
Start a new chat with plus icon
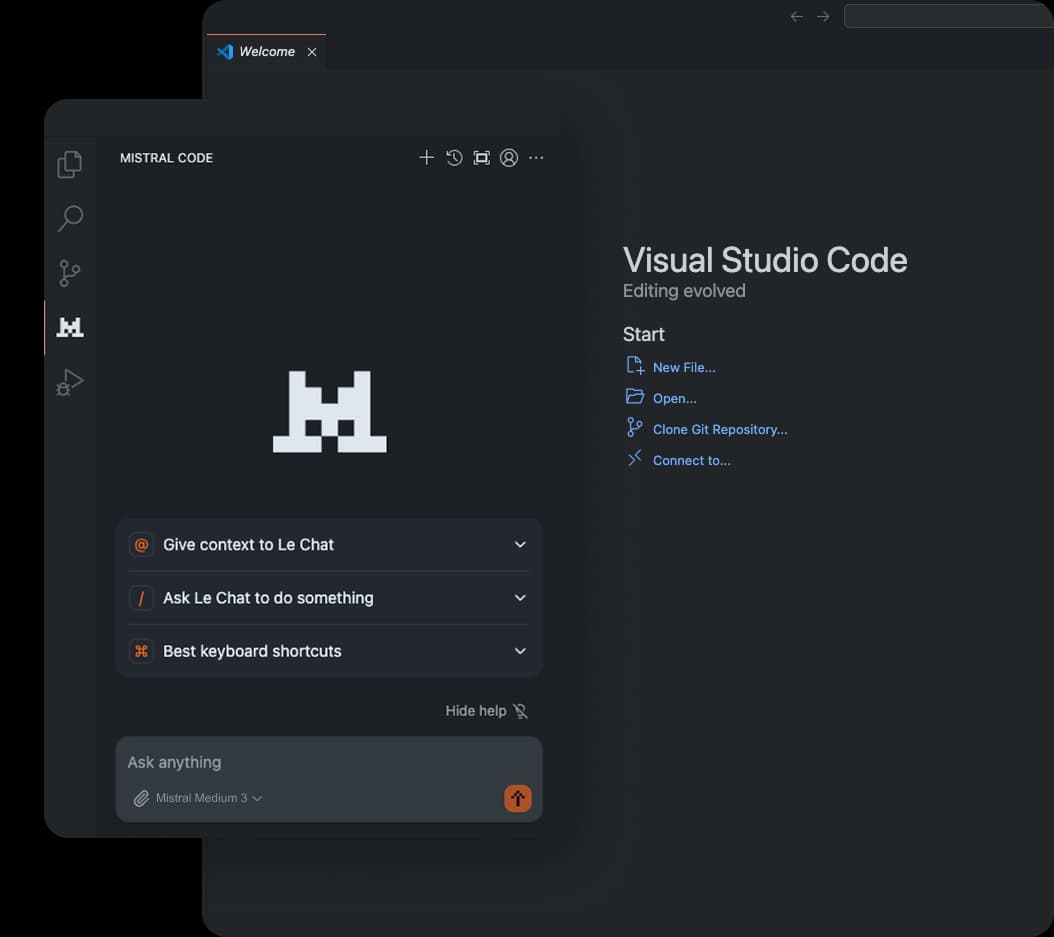[x=426, y=157]
